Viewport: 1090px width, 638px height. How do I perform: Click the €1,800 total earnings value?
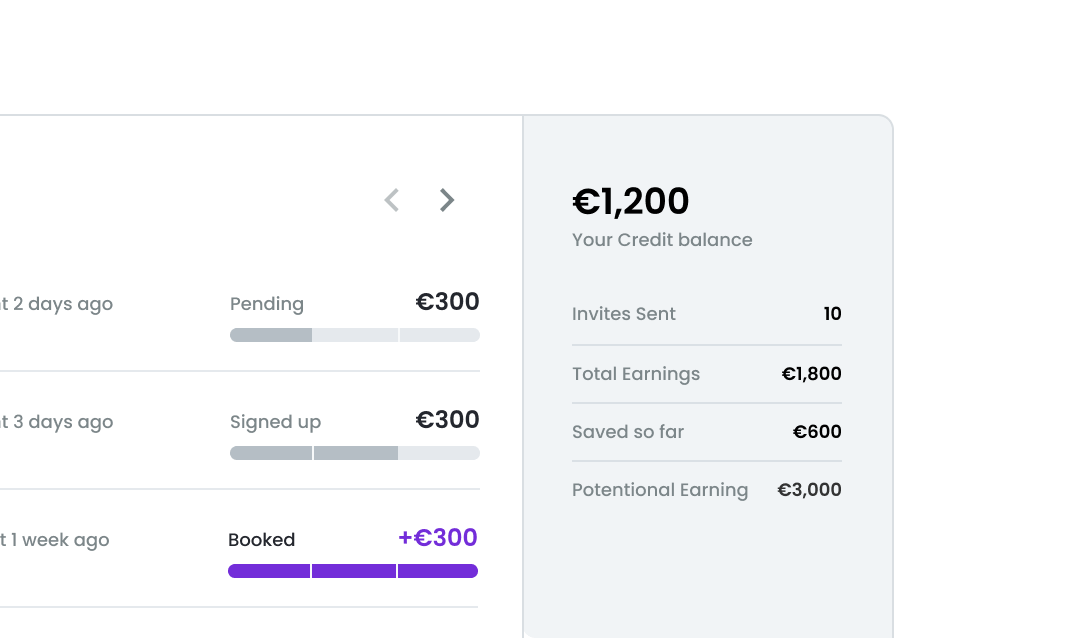coord(811,374)
